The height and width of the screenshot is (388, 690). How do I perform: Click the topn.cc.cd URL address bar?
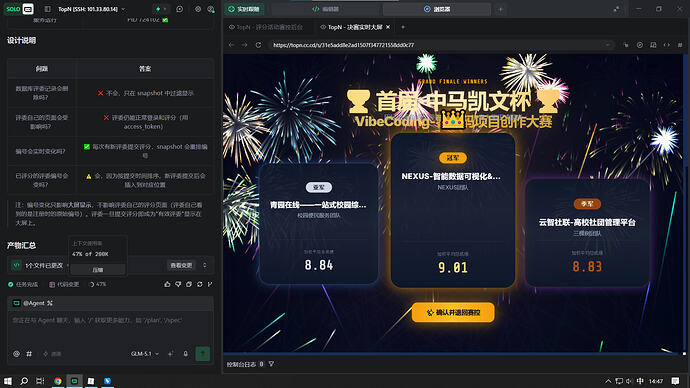tap(441, 45)
